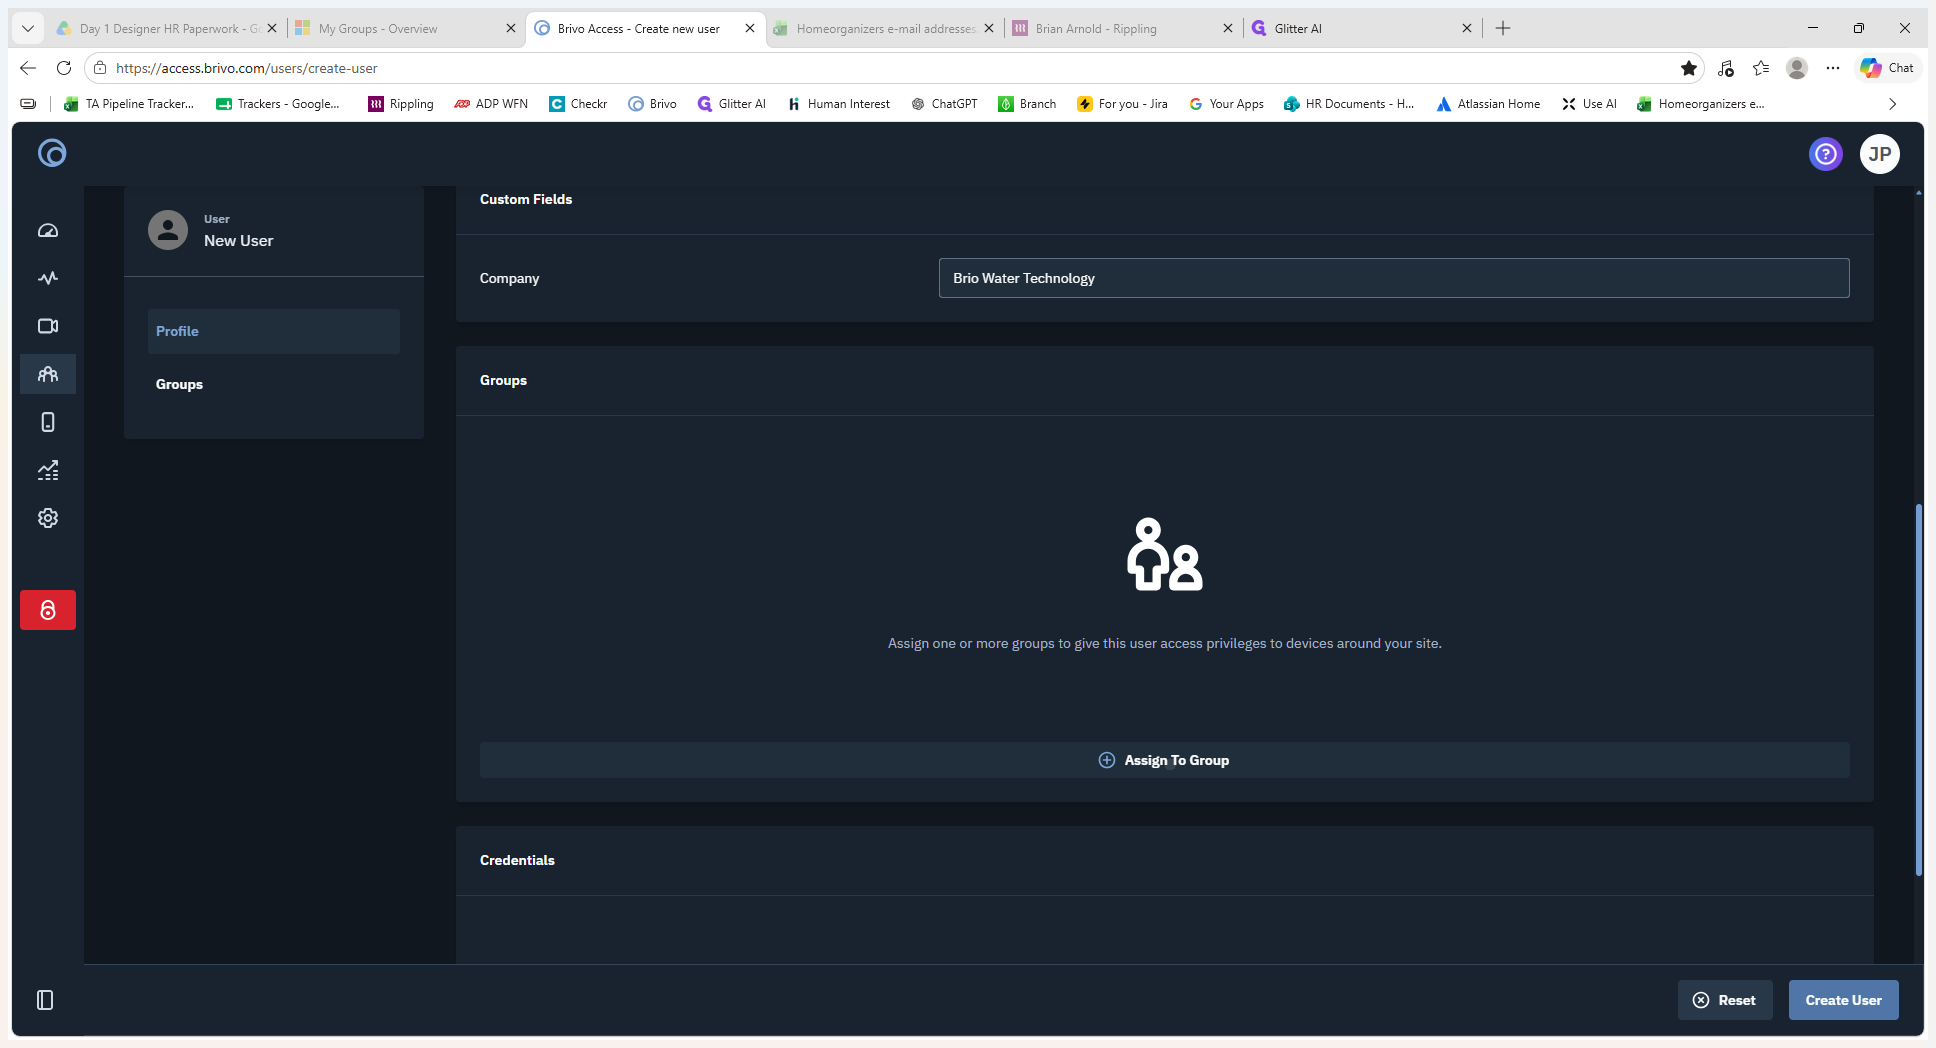
Task: Open ADP WFN bookmark
Action: tap(490, 104)
